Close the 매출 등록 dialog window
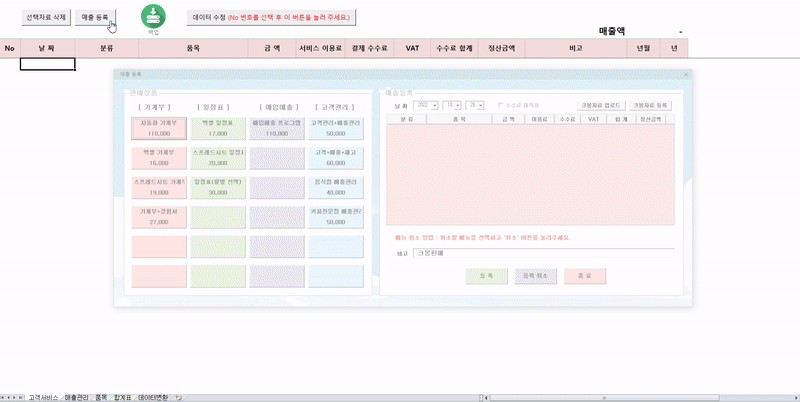Viewport: 800px width, 402px height. (686, 74)
